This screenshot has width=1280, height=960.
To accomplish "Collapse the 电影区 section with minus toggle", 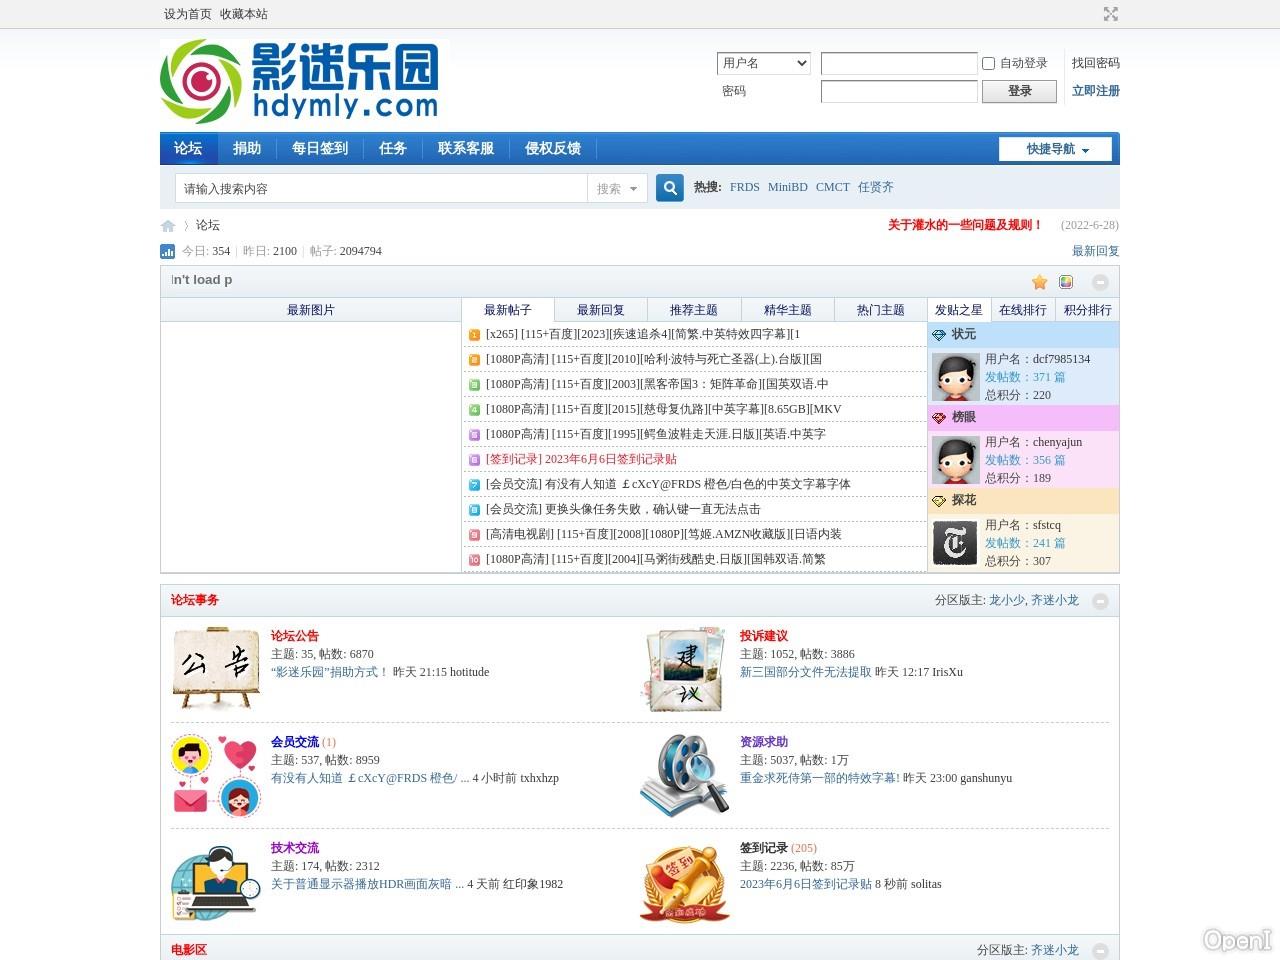I will tap(1101, 951).
